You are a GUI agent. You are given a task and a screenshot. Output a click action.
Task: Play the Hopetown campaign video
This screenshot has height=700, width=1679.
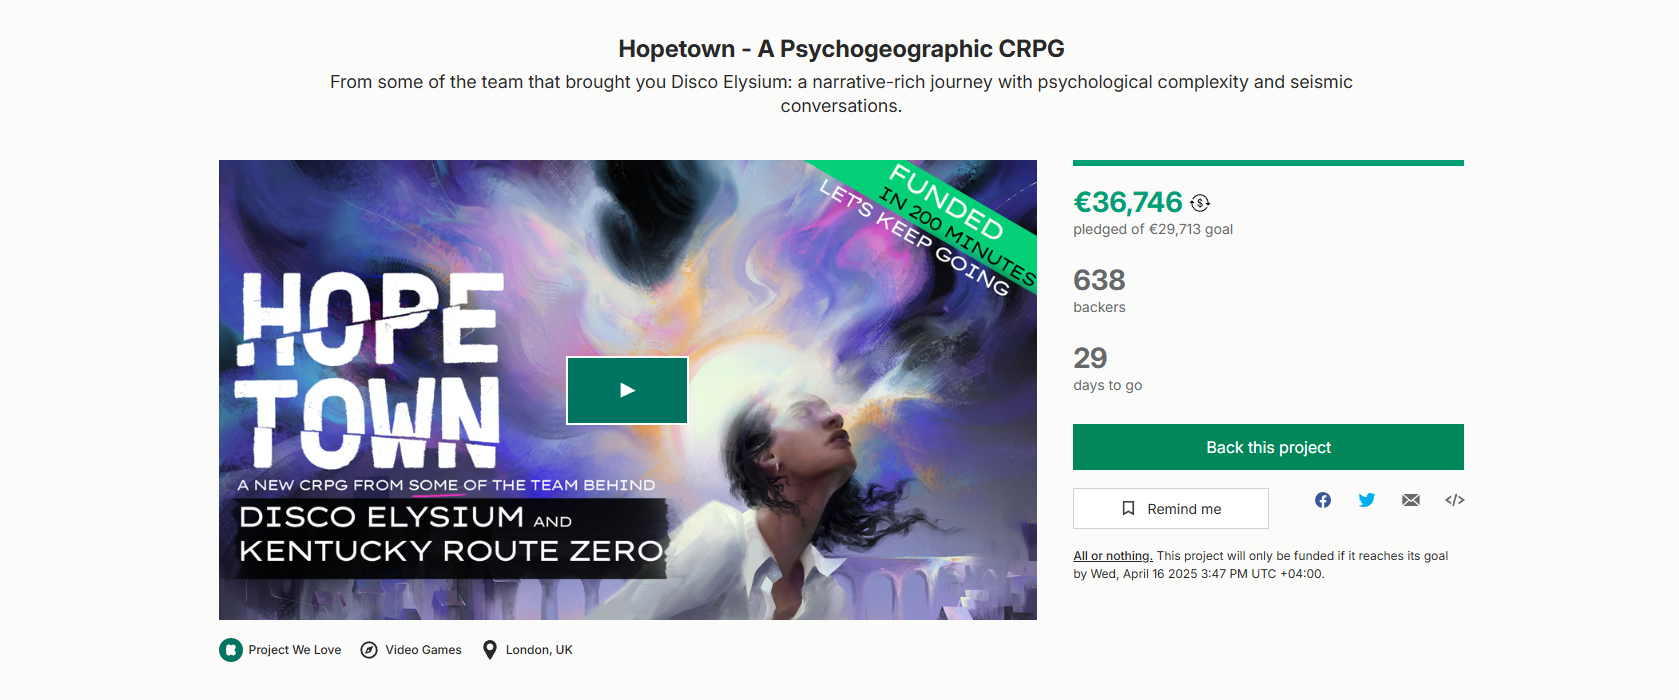627,390
